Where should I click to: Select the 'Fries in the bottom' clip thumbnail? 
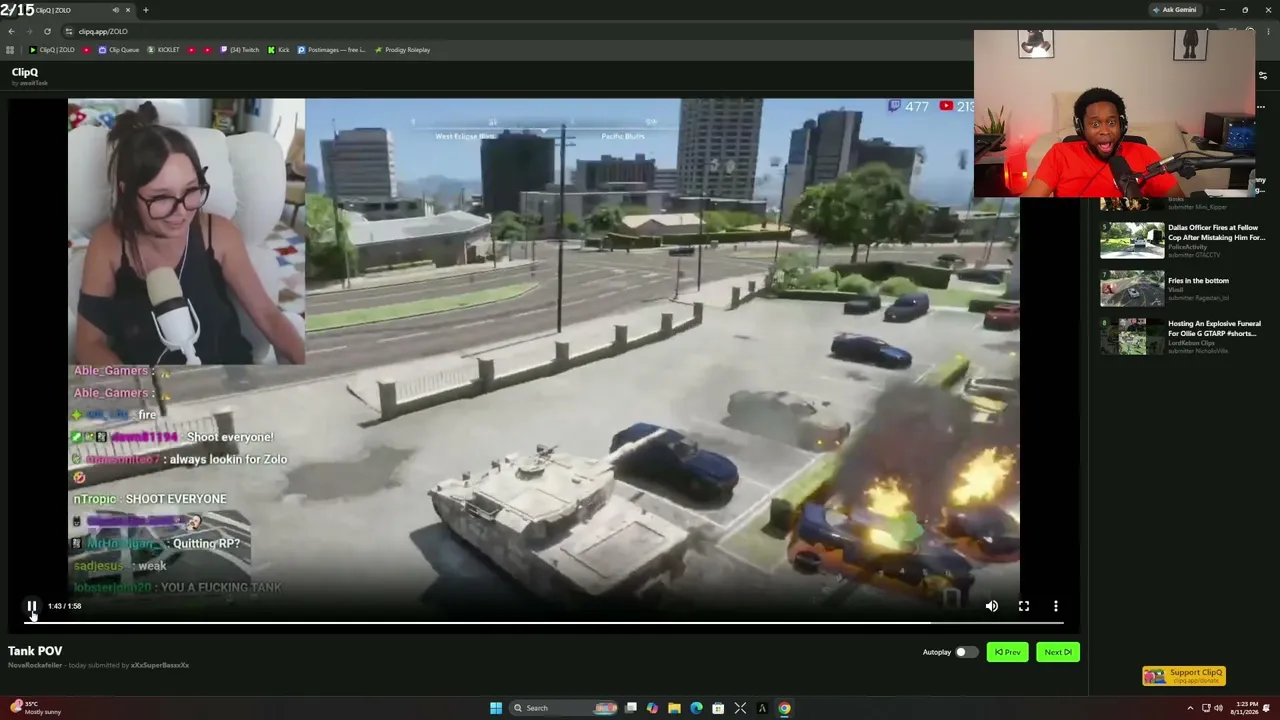pos(1132,289)
